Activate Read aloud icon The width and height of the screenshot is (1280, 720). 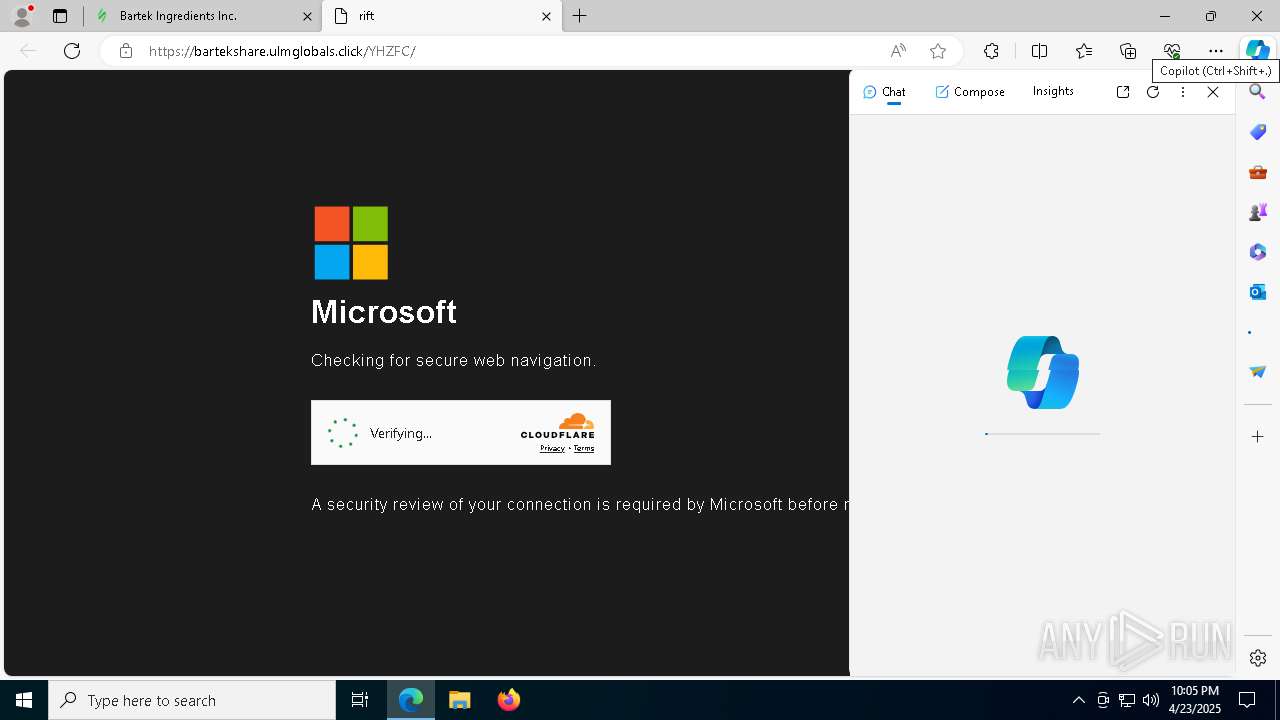tap(898, 51)
